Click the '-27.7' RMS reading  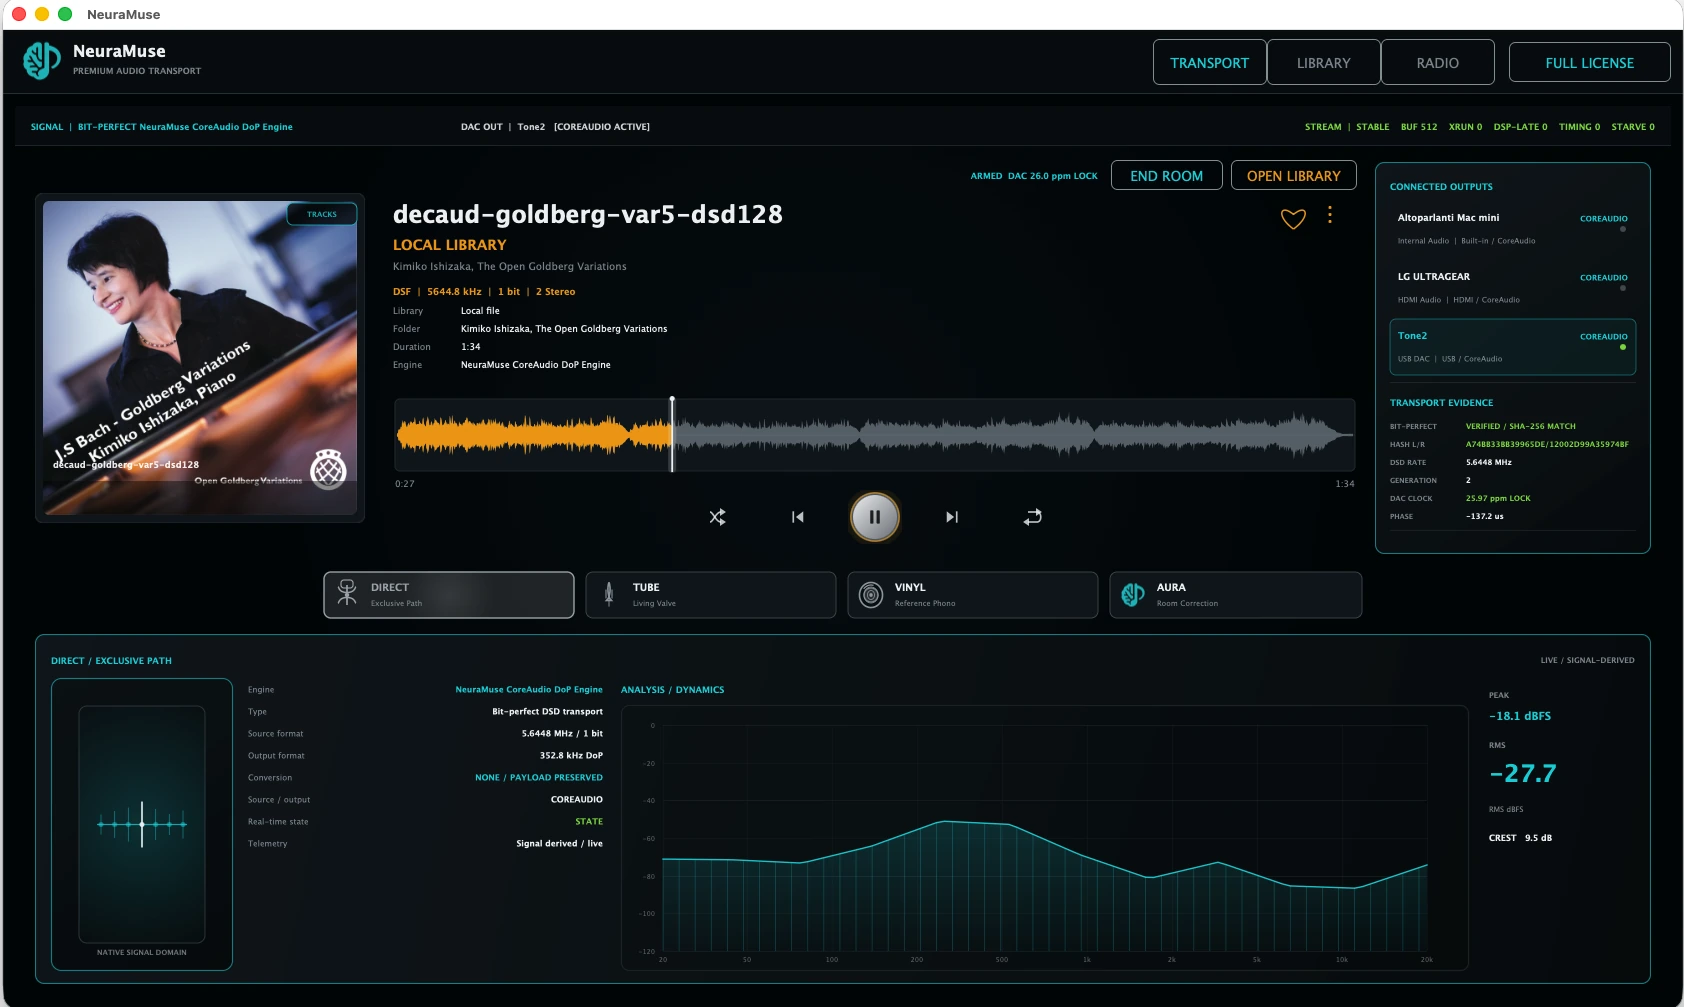1523,773
